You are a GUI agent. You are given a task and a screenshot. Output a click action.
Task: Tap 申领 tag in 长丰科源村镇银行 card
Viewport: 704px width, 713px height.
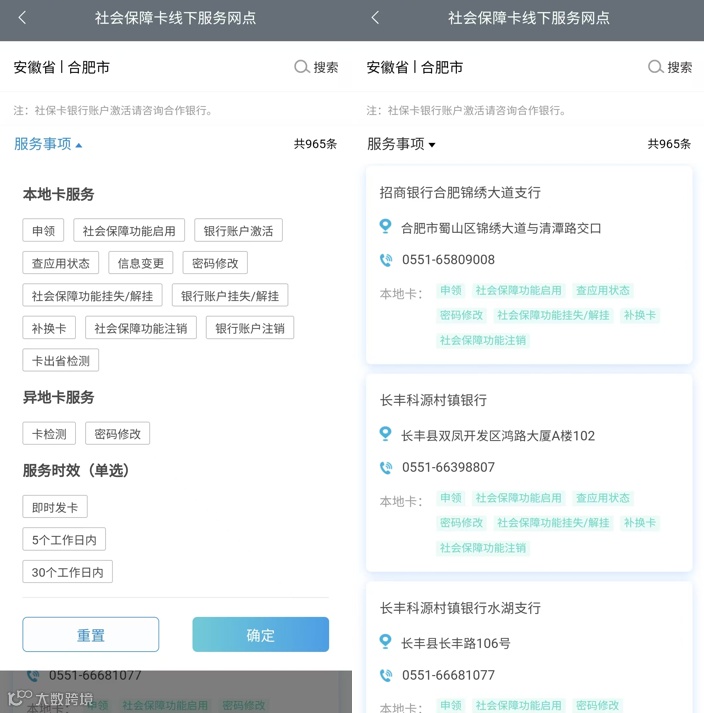click(x=451, y=498)
